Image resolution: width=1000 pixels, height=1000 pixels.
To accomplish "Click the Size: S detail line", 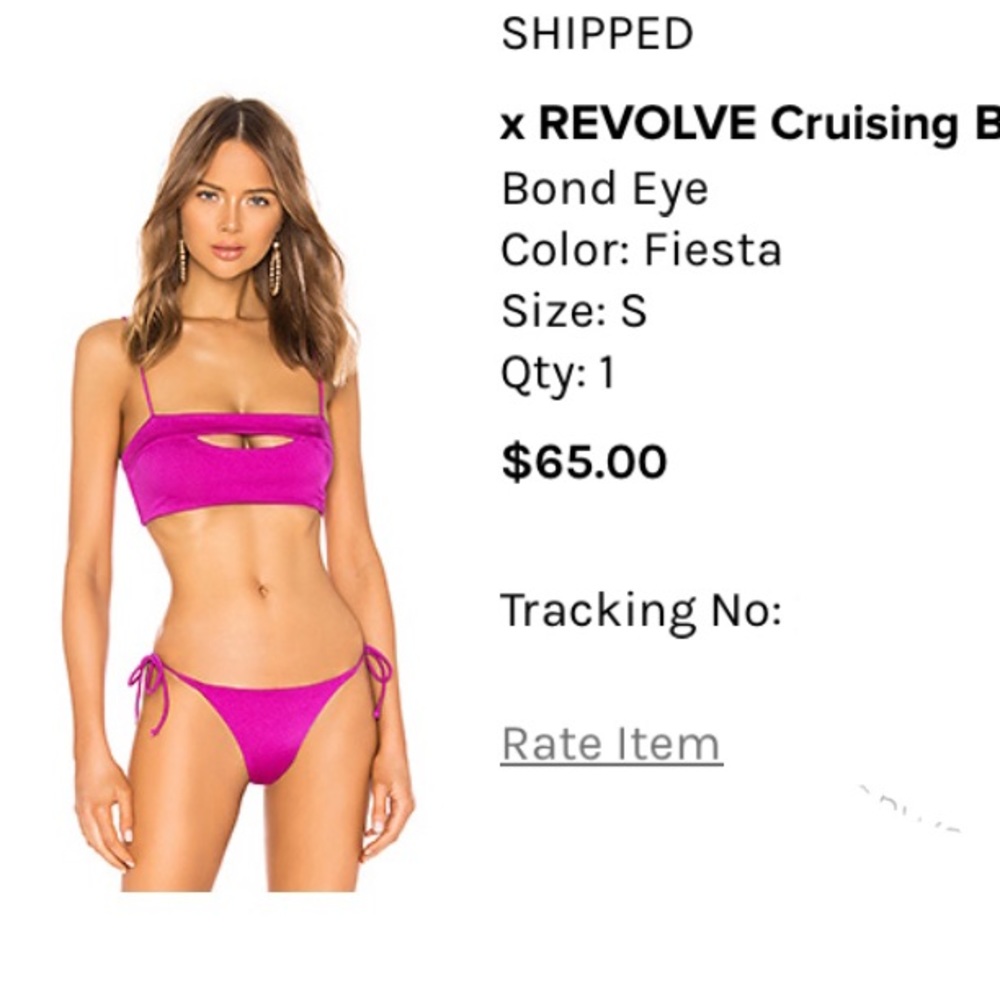I will tap(578, 310).
